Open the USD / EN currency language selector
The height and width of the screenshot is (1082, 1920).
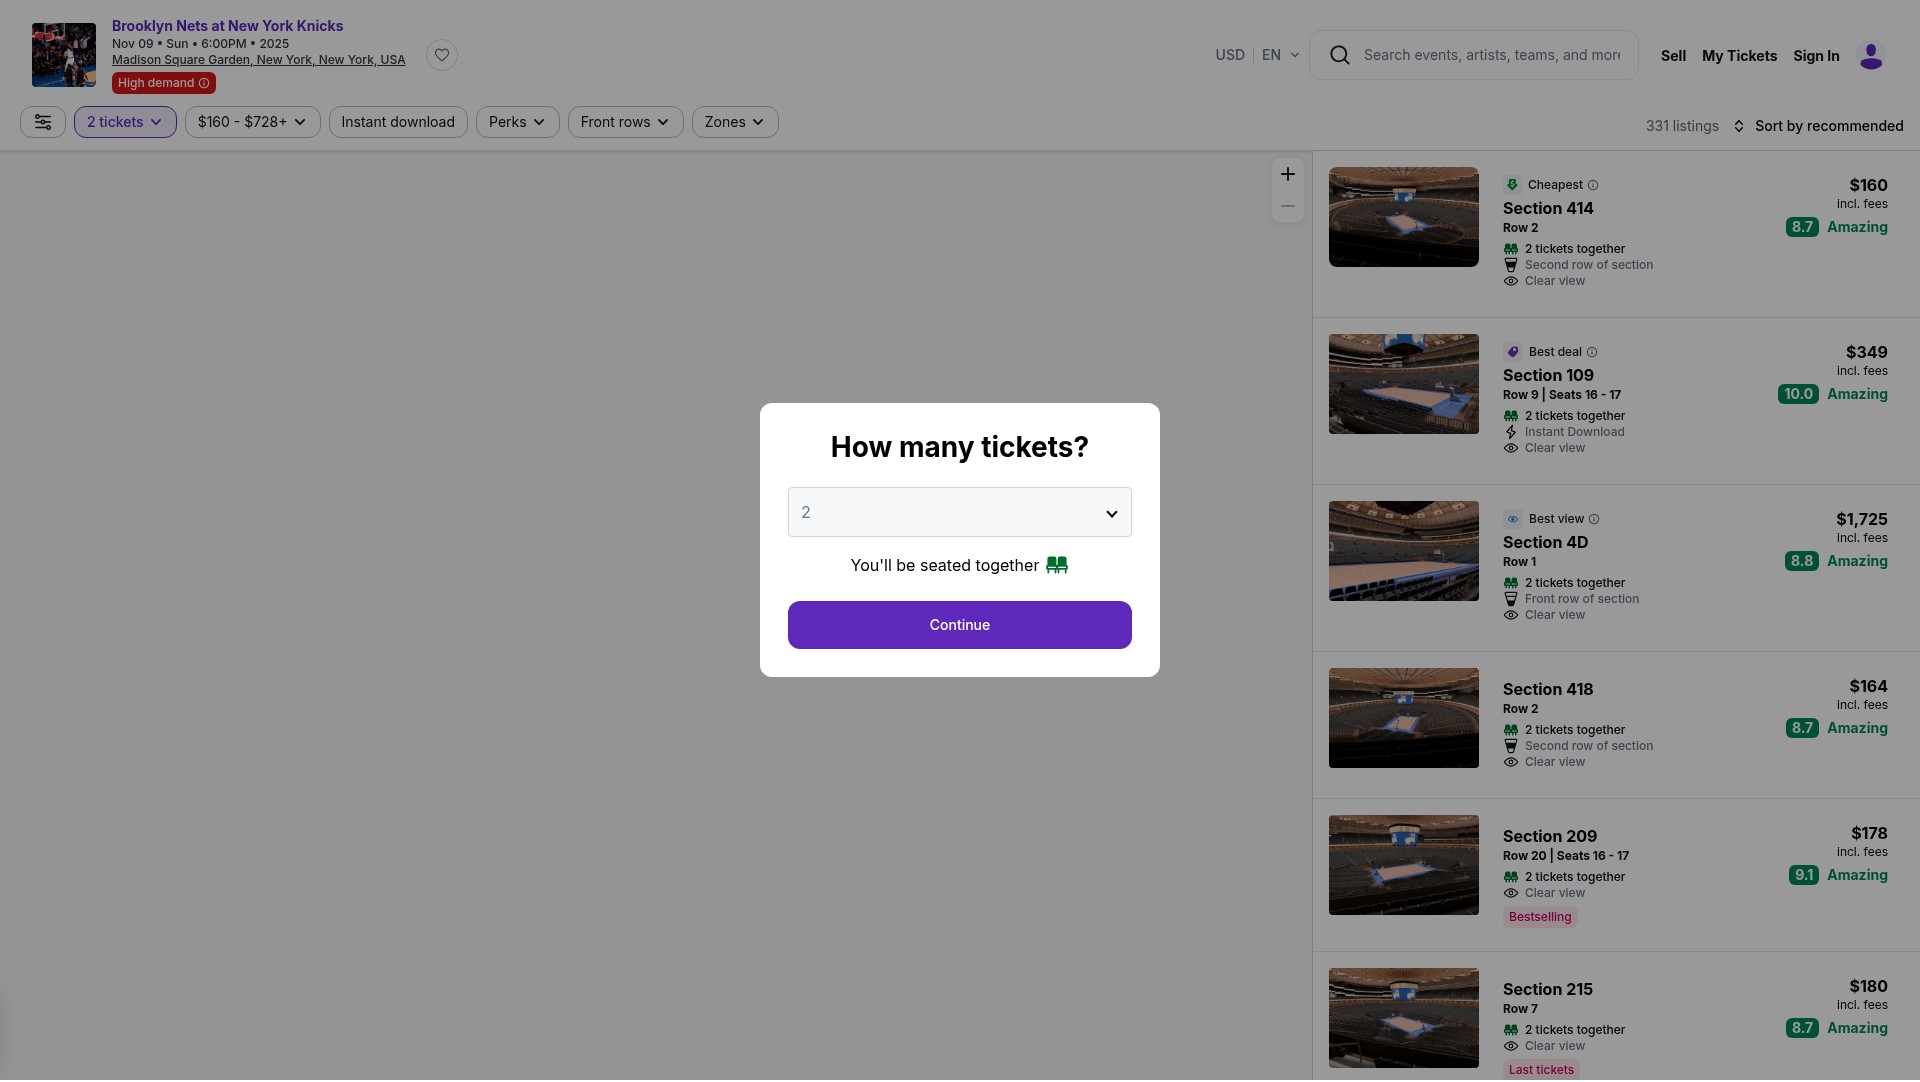(1257, 55)
